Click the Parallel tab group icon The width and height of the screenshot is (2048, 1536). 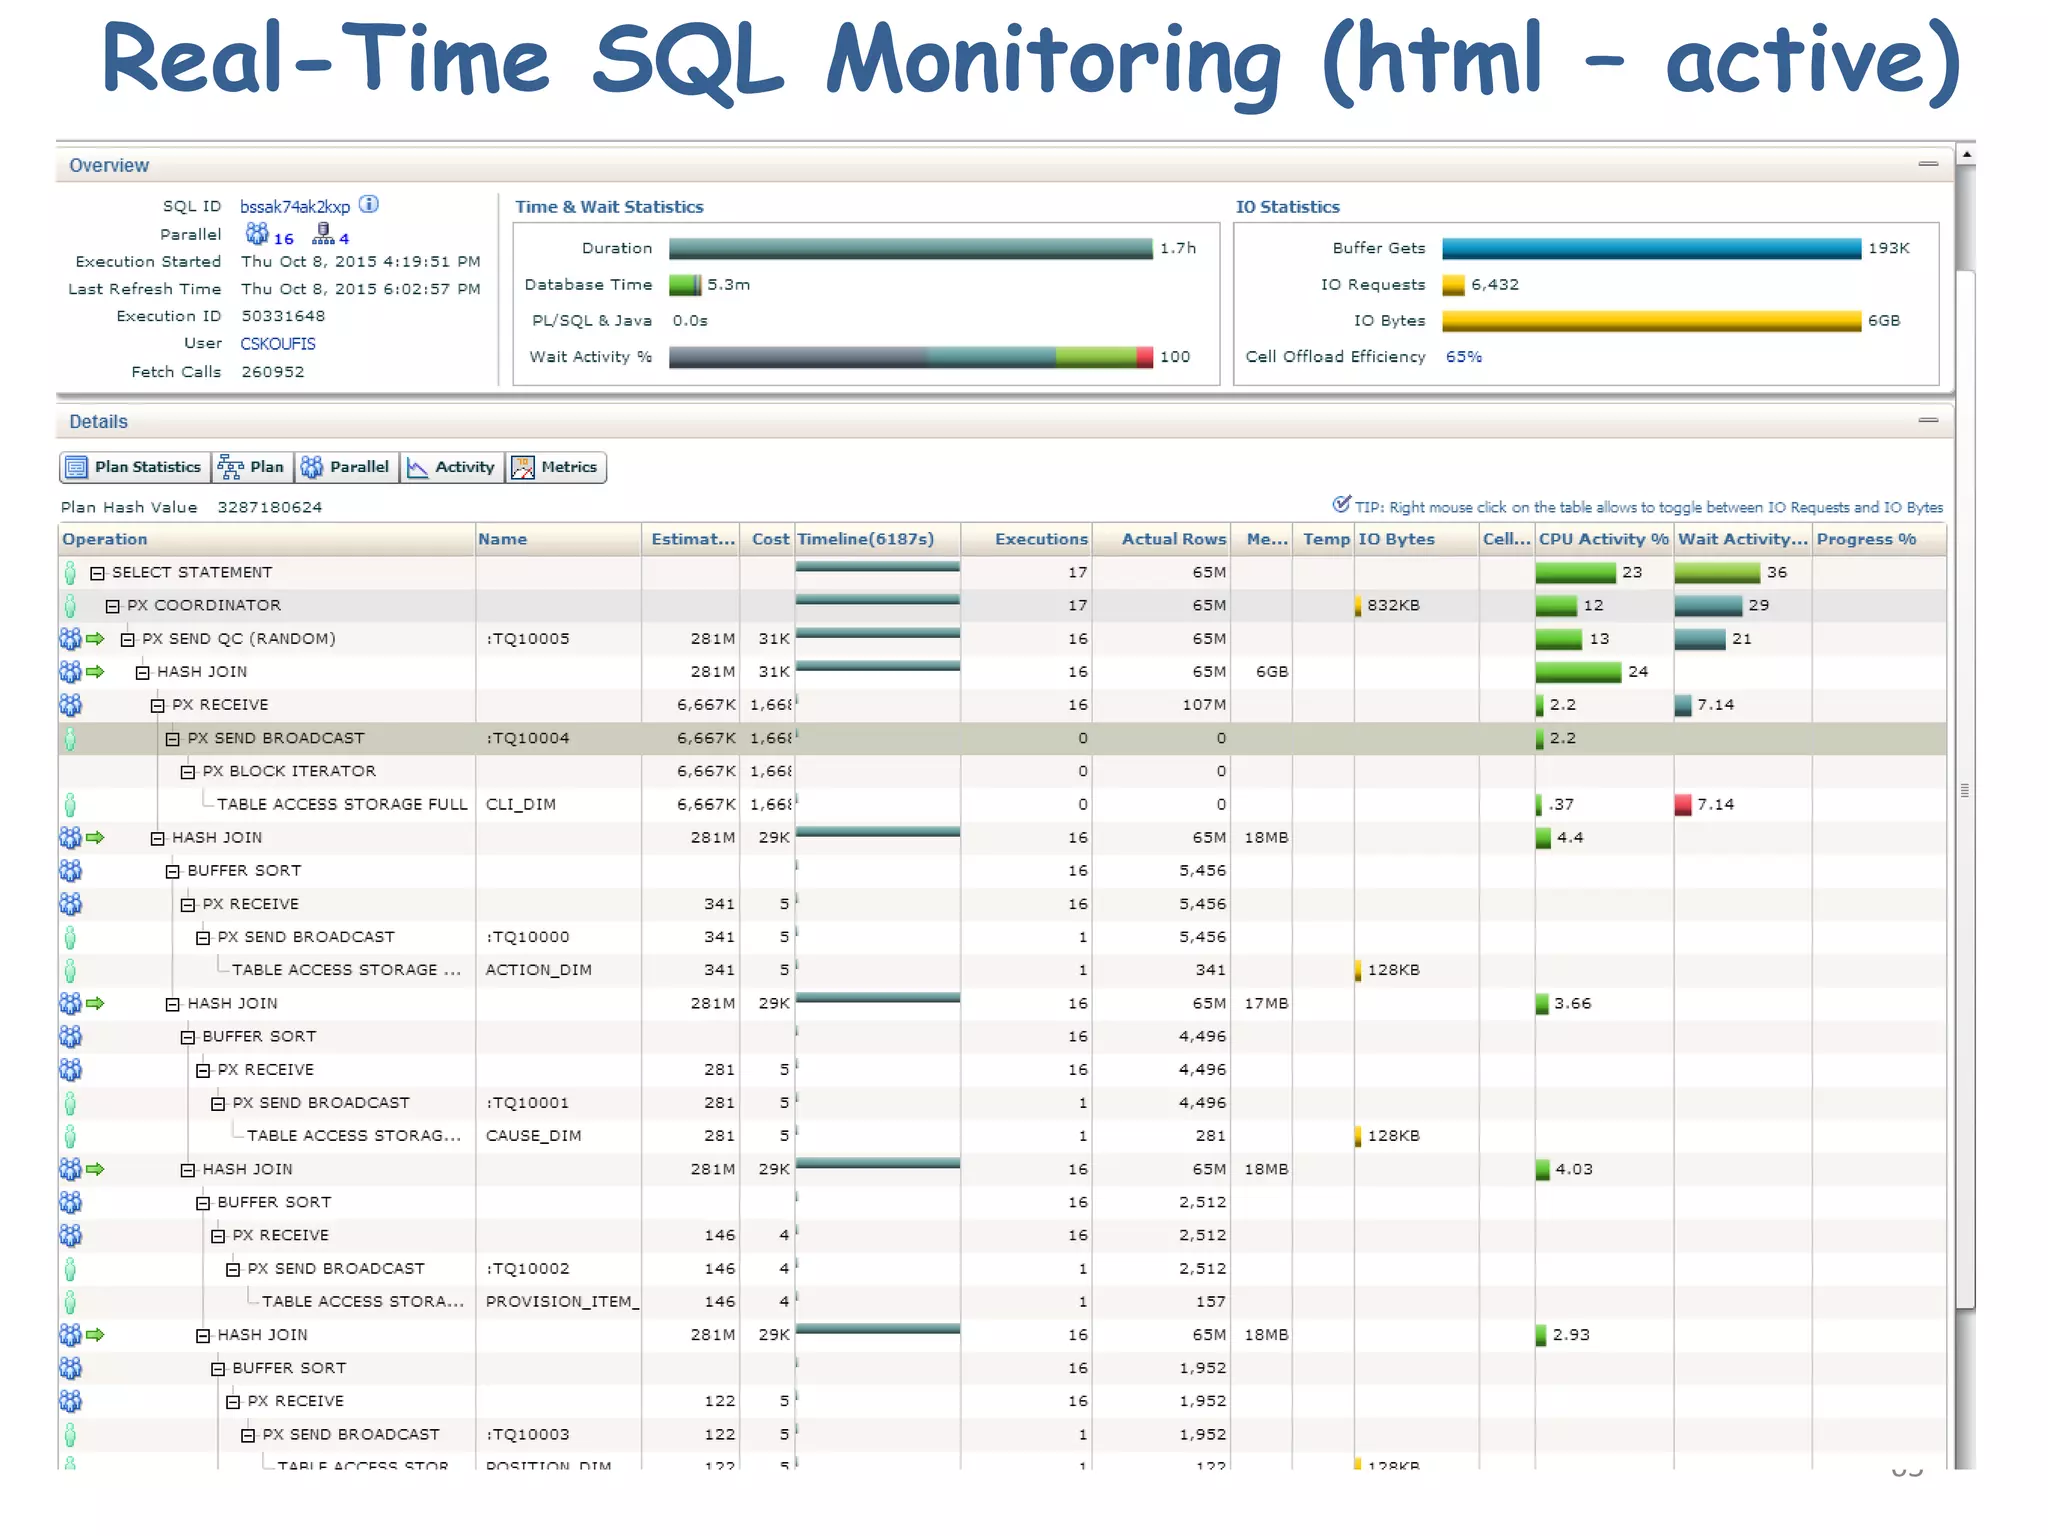(x=312, y=467)
